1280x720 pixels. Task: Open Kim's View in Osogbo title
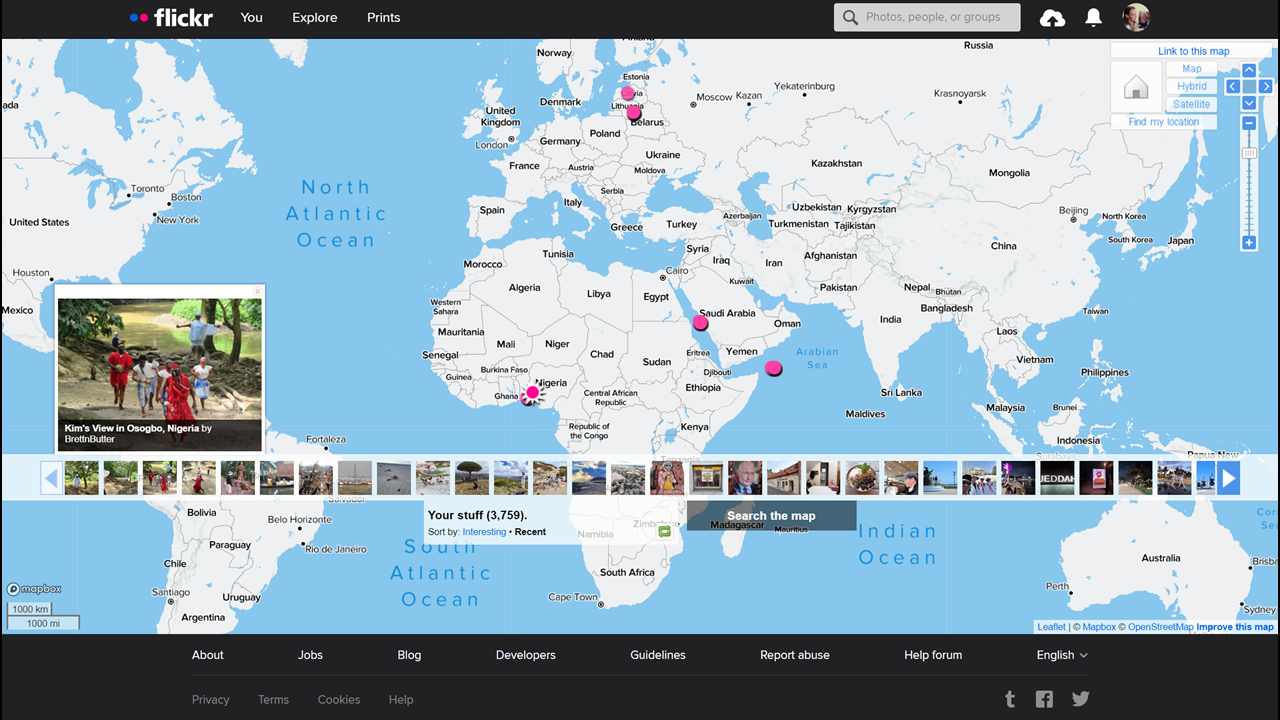[132, 428]
